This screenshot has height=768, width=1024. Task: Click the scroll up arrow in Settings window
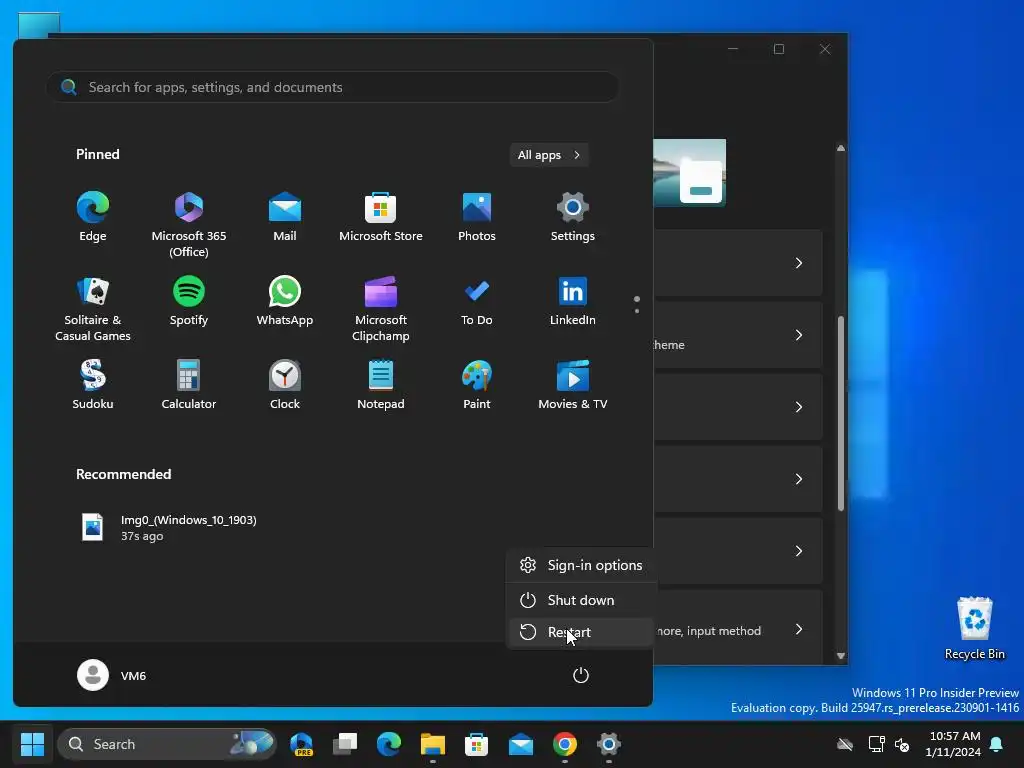[x=840, y=148]
